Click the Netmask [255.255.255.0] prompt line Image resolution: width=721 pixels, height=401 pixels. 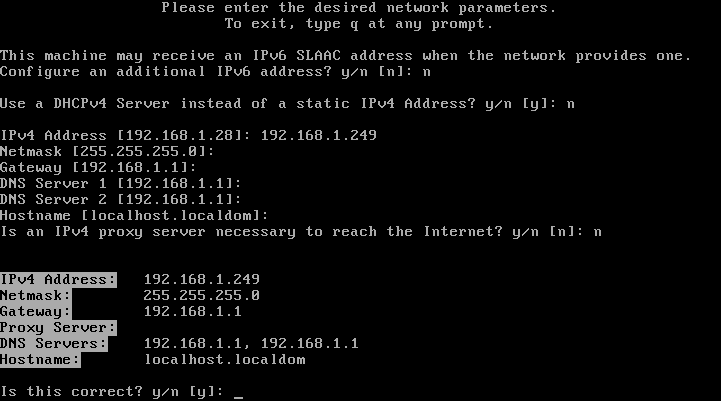pos(107,151)
